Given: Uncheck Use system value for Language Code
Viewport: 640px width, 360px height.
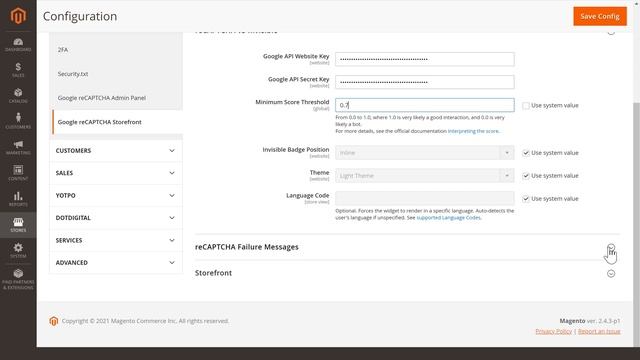Looking at the screenshot, I should coord(526,198).
